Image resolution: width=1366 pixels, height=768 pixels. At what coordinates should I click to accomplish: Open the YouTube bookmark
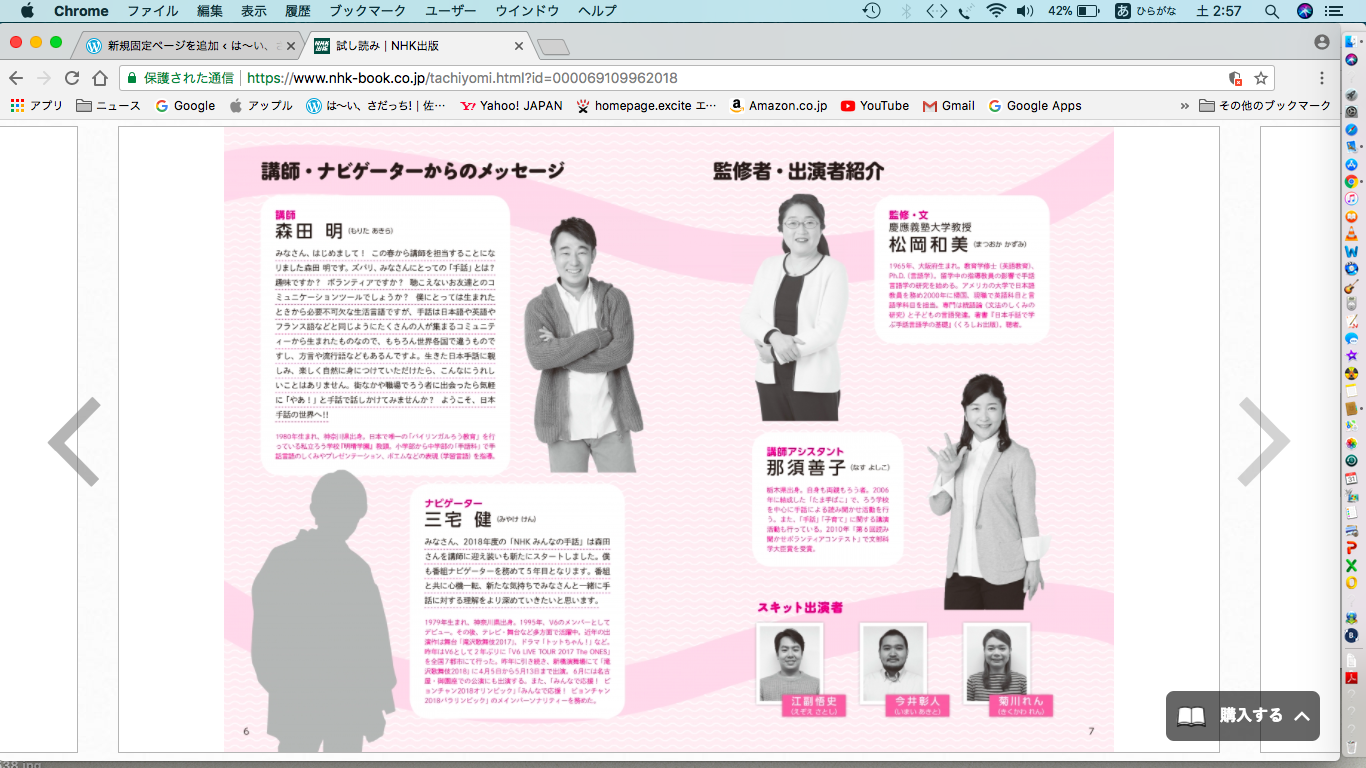[x=875, y=106]
